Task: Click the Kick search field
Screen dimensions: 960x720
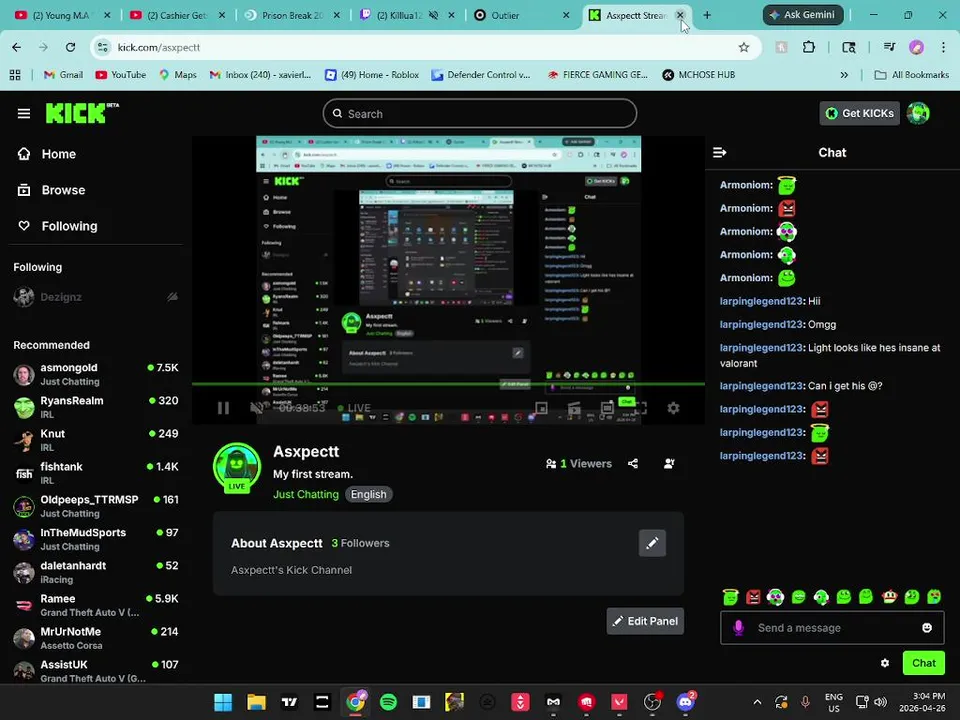Action: point(479,114)
